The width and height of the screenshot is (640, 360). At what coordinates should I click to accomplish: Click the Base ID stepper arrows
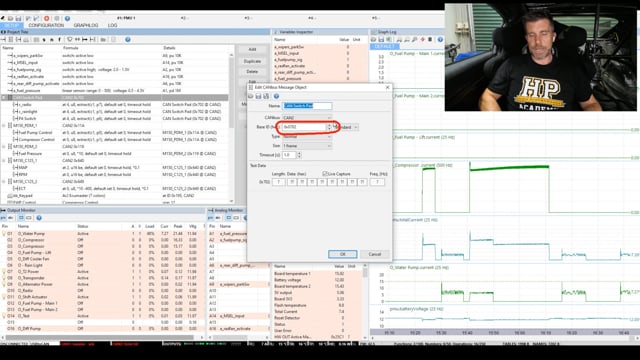tap(329, 127)
